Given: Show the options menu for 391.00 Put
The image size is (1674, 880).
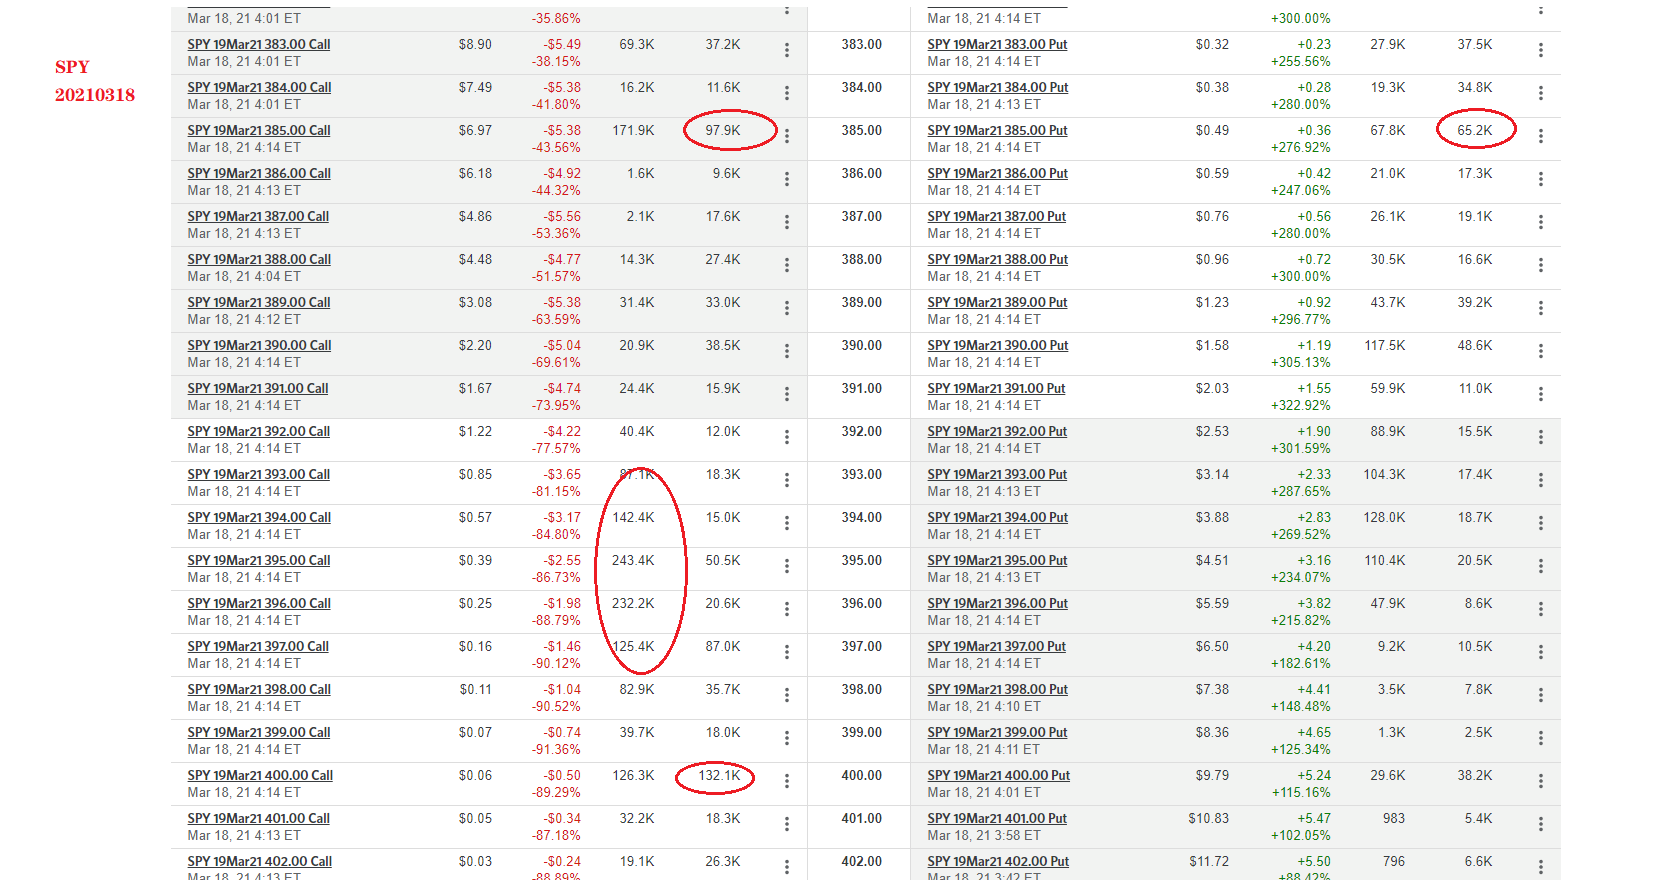Looking at the screenshot, I should (1541, 394).
